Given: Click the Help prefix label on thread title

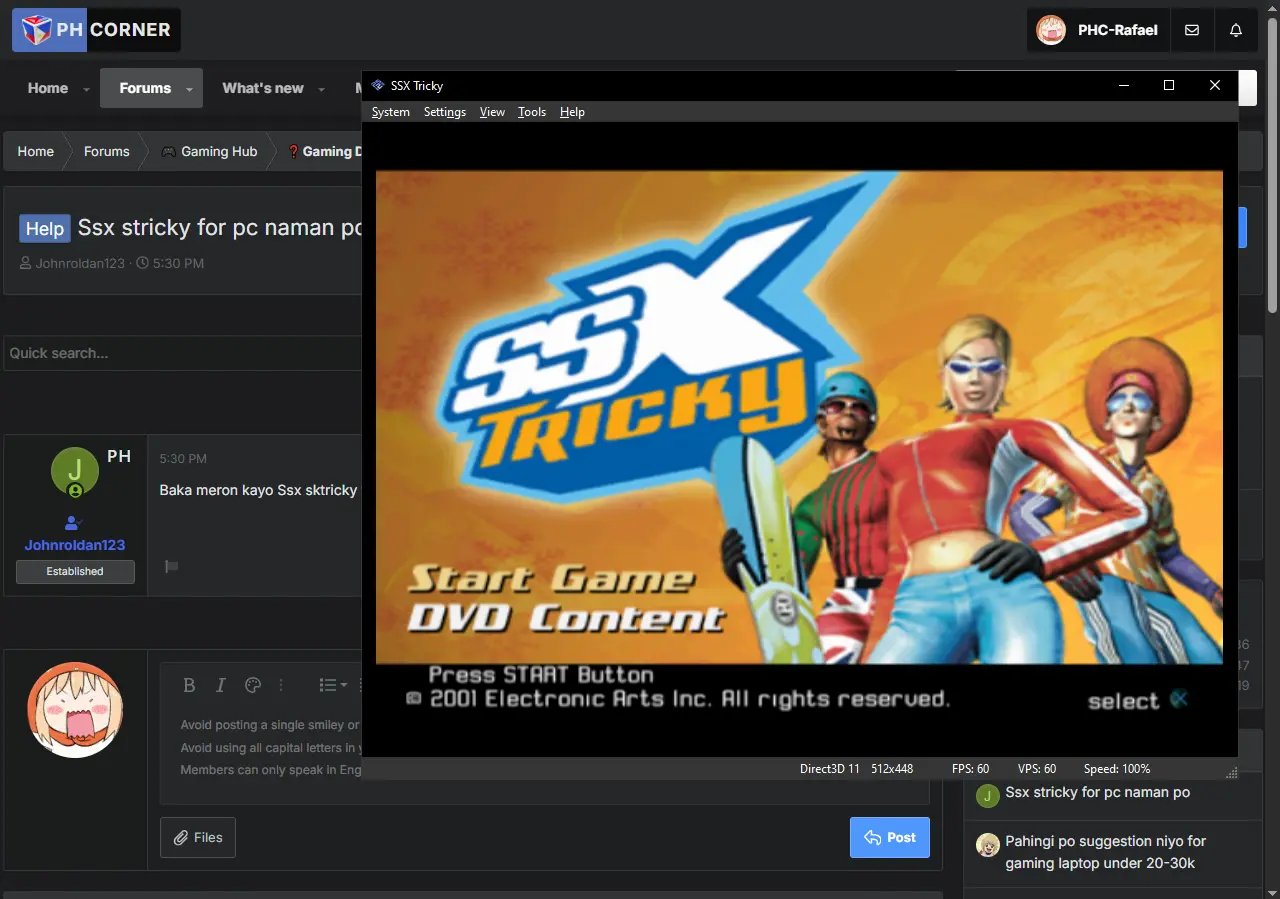Looking at the screenshot, I should click(45, 229).
